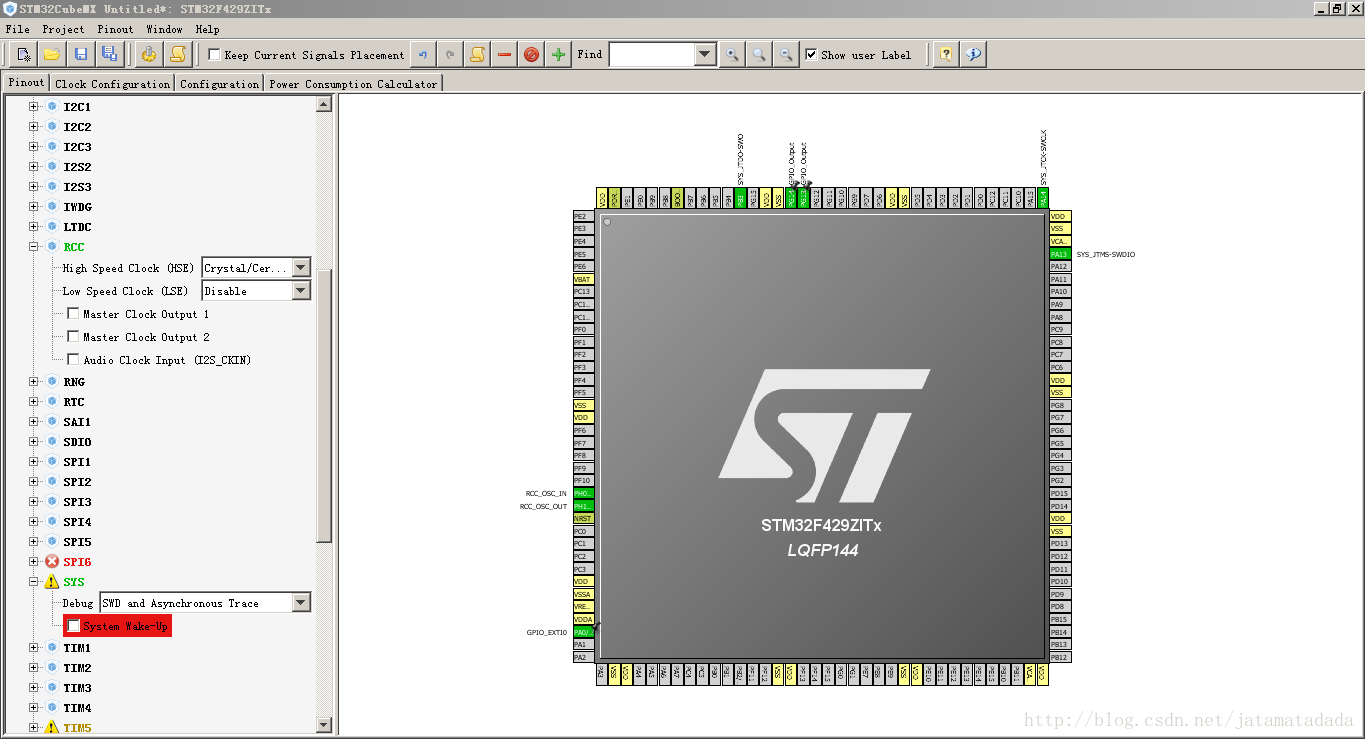Click the peripheral icon beside LTDC
Image resolution: width=1365 pixels, height=740 pixels.
pos(52,227)
